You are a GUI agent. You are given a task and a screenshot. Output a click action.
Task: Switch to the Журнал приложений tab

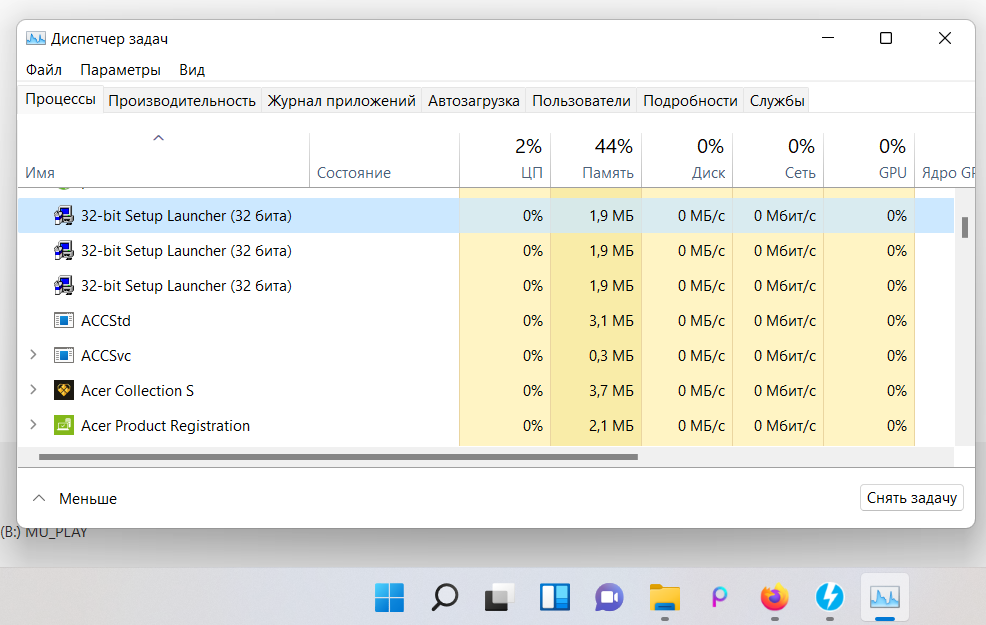(x=341, y=101)
